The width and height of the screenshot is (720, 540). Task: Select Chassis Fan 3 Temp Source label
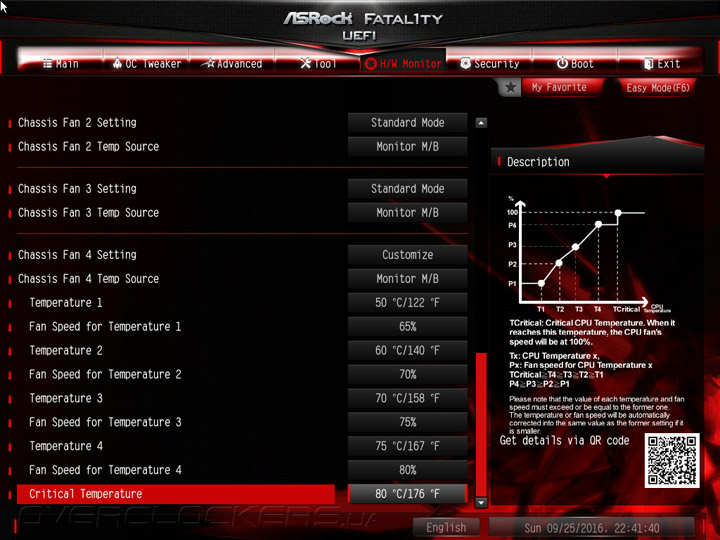[88, 213]
